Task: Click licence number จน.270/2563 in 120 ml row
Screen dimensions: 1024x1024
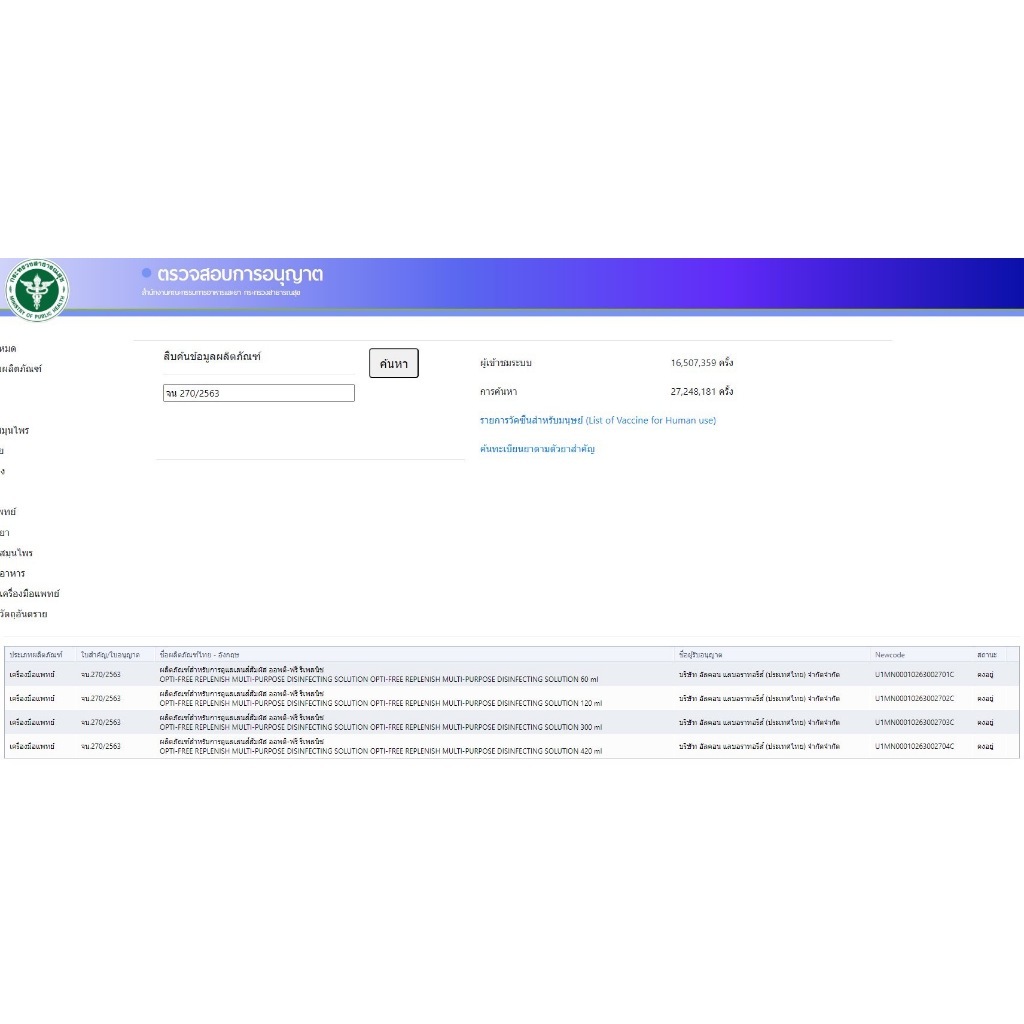Action: 101,698
